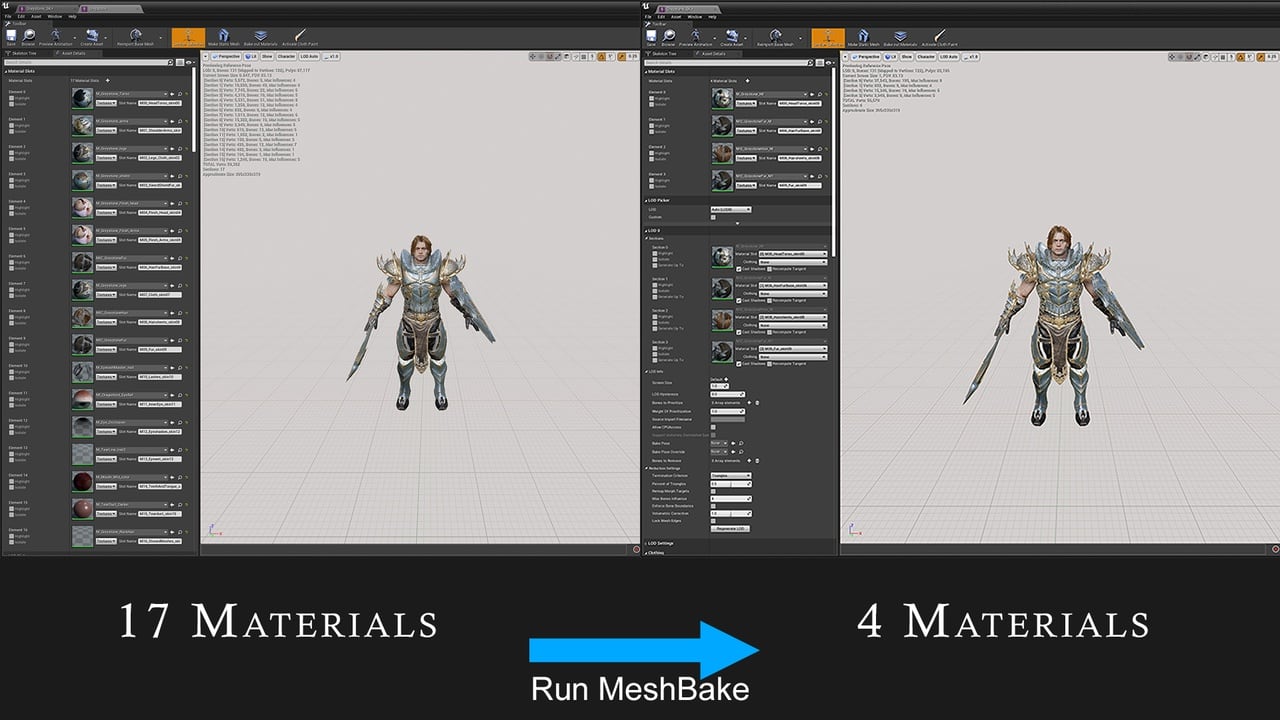
Task: Toggle Custom checkbox under LOD Picker
Action: 713,217
